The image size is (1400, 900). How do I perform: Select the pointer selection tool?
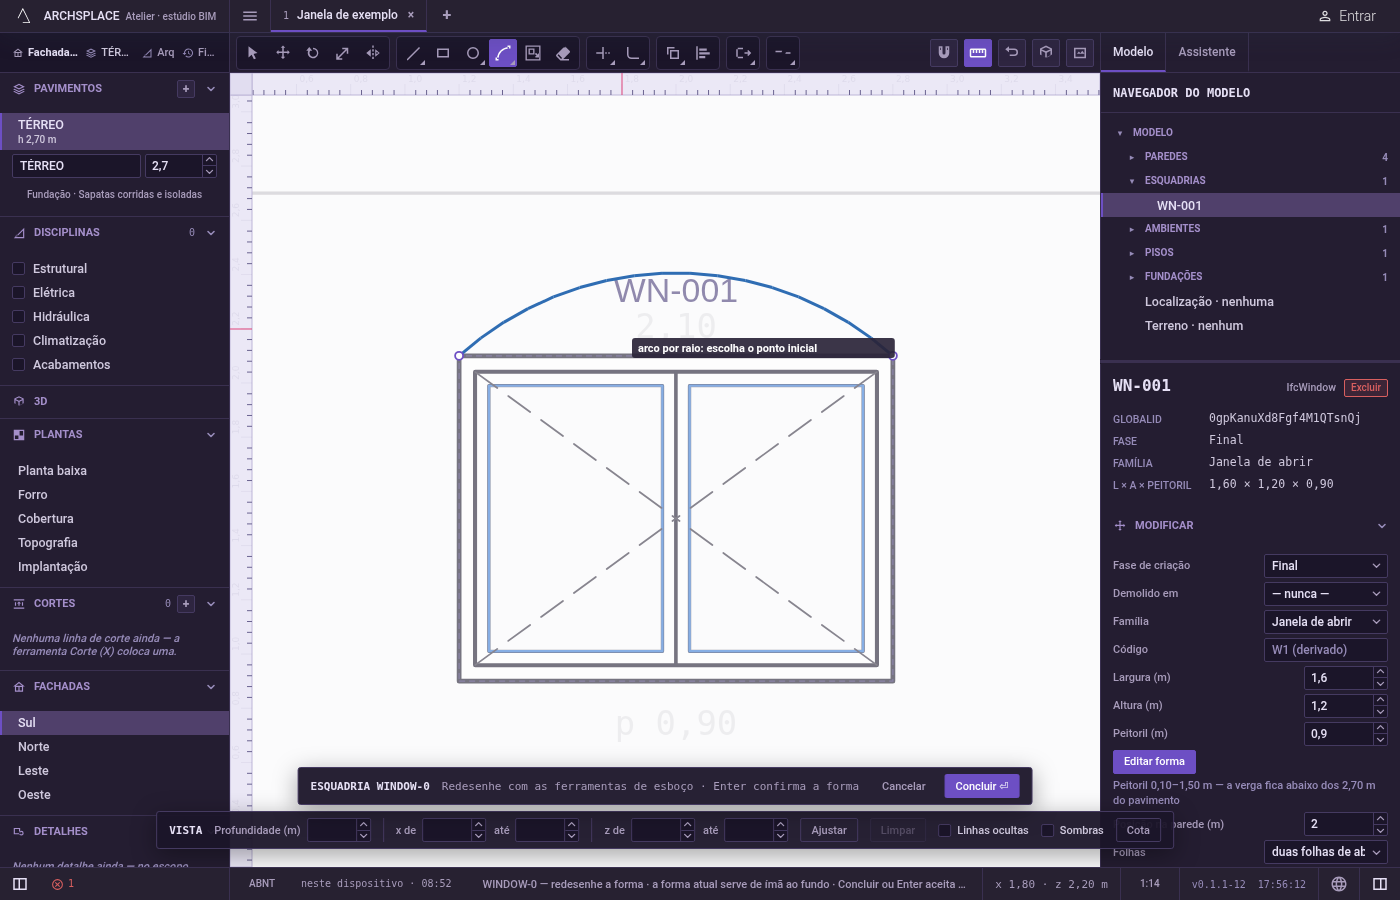253,53
